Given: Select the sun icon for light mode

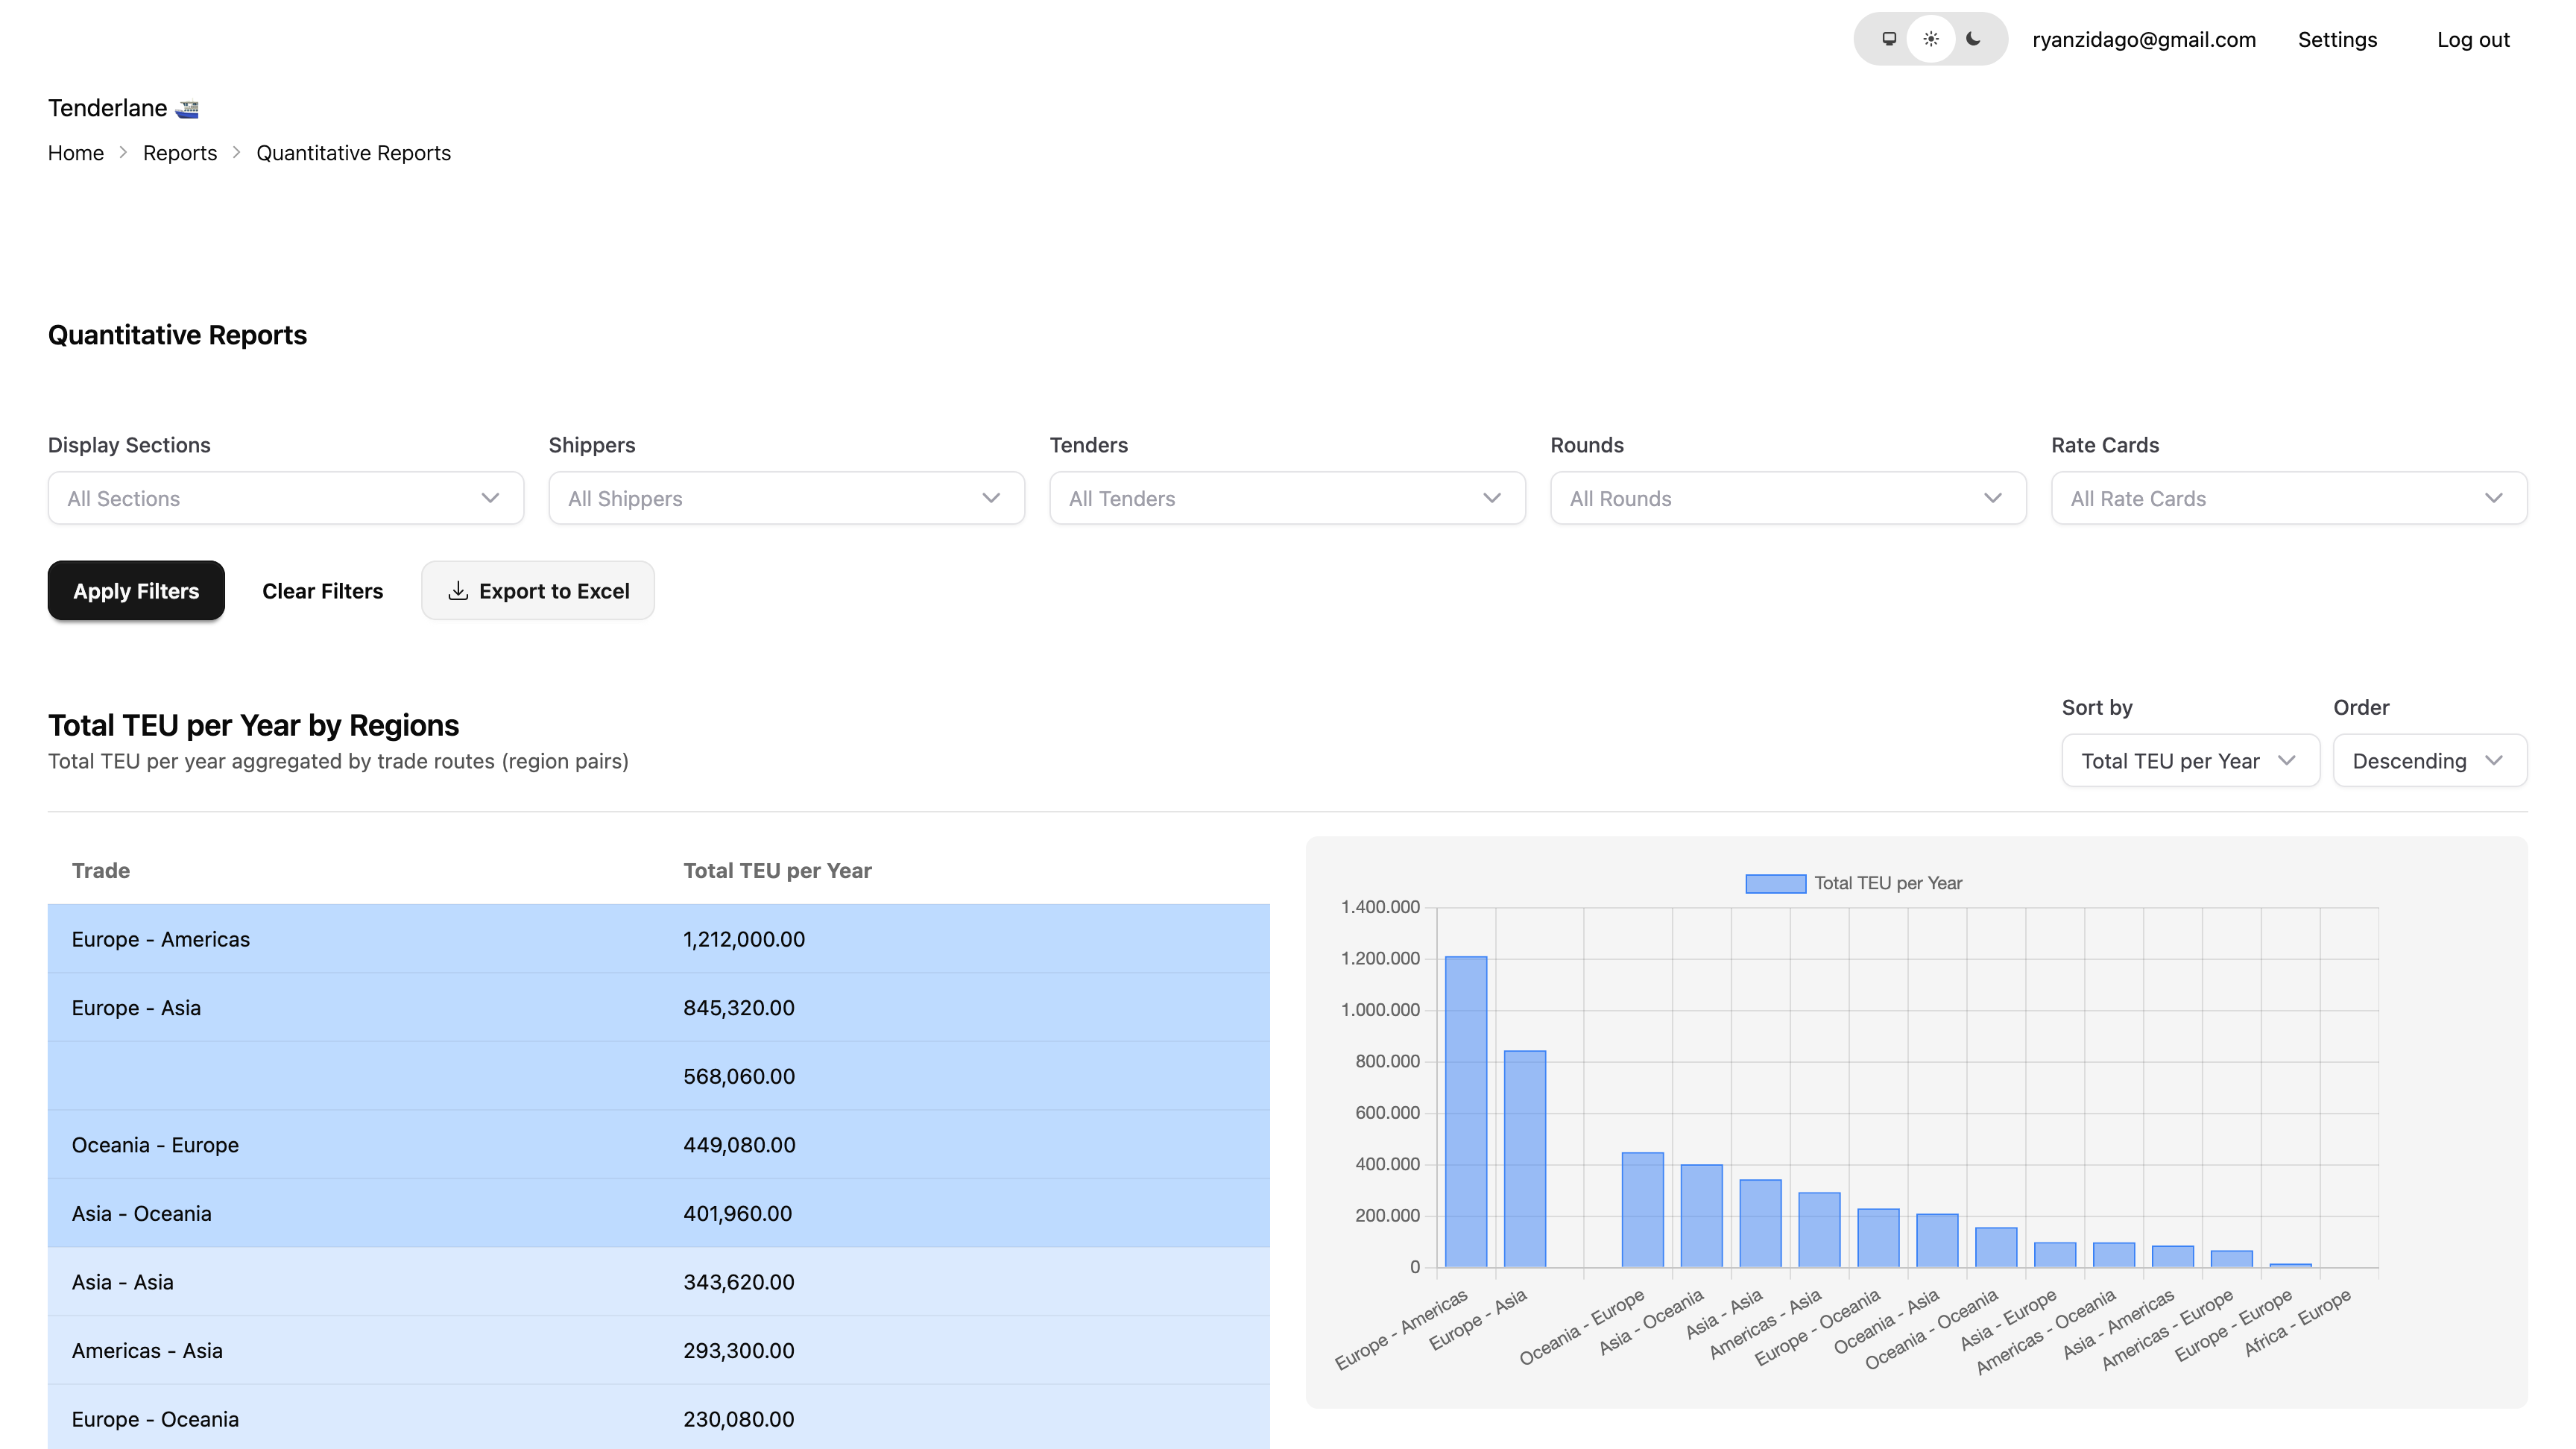Looking at the screenshot, I should point(1931,39).
